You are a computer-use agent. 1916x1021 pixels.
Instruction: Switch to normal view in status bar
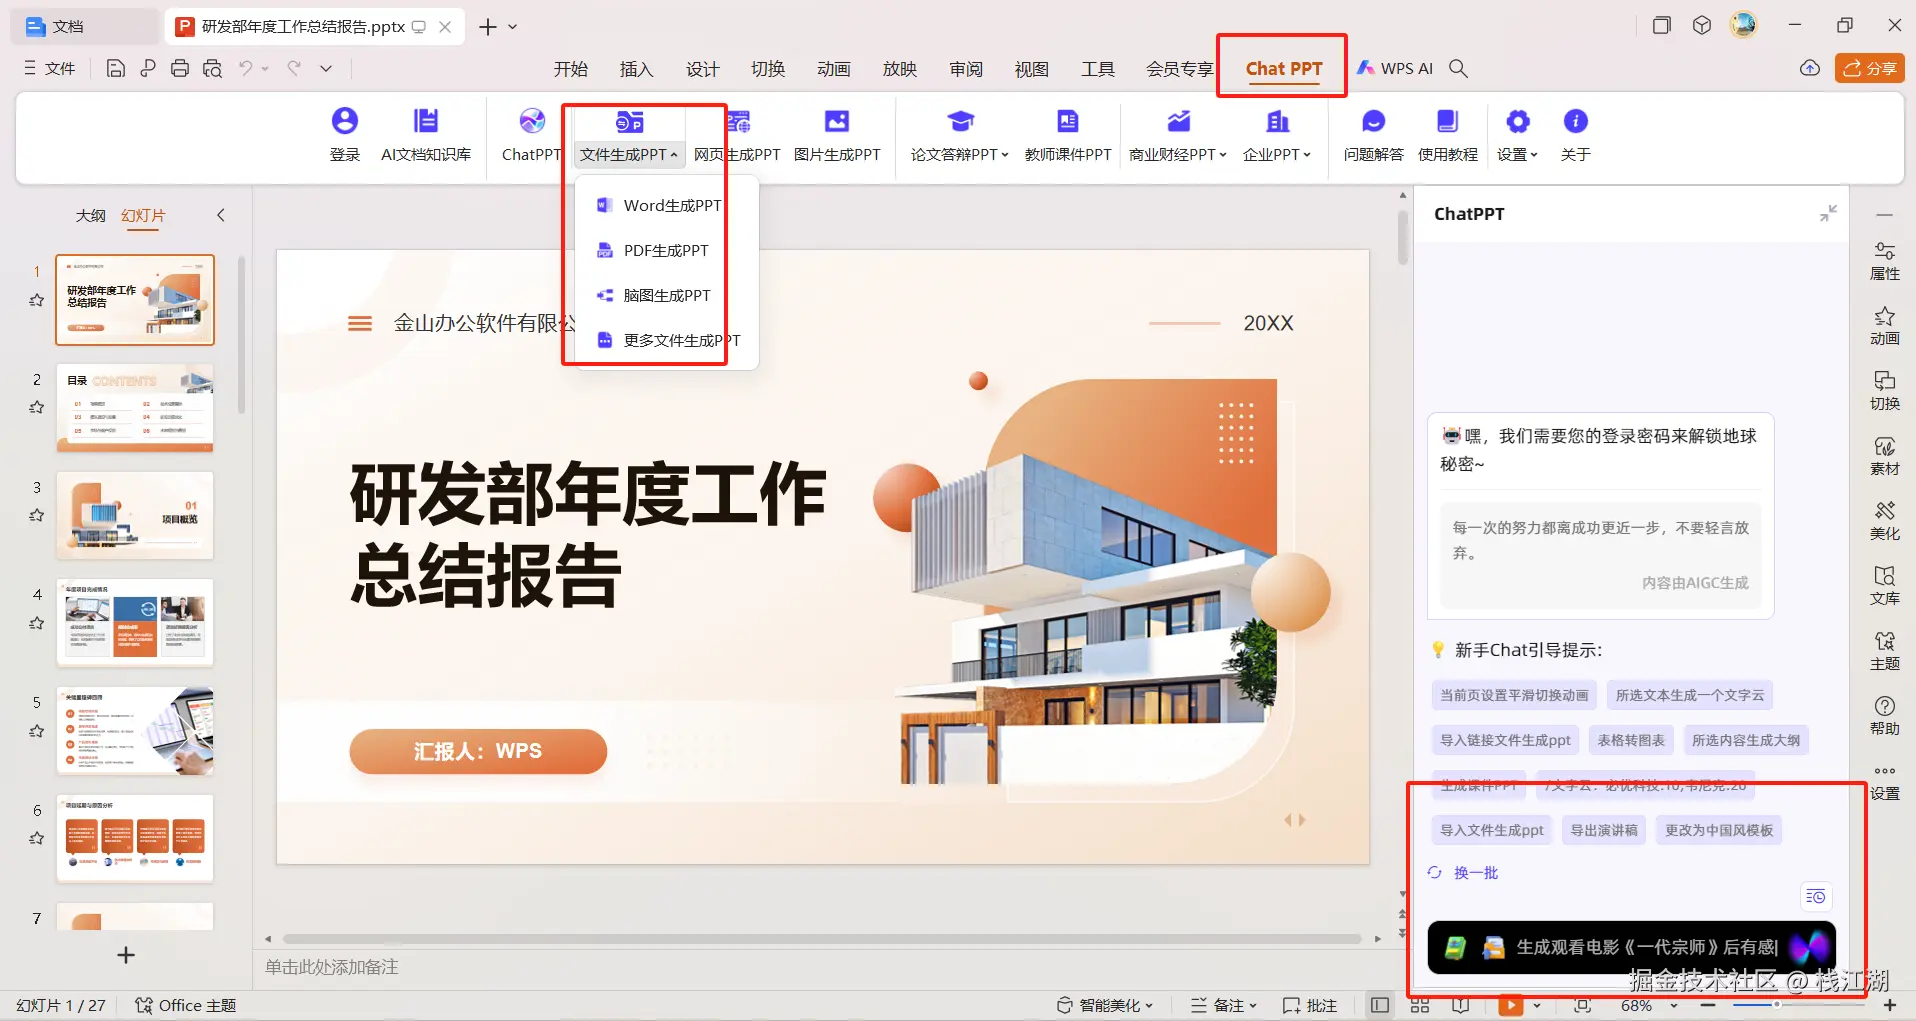coord(1380,1005)
